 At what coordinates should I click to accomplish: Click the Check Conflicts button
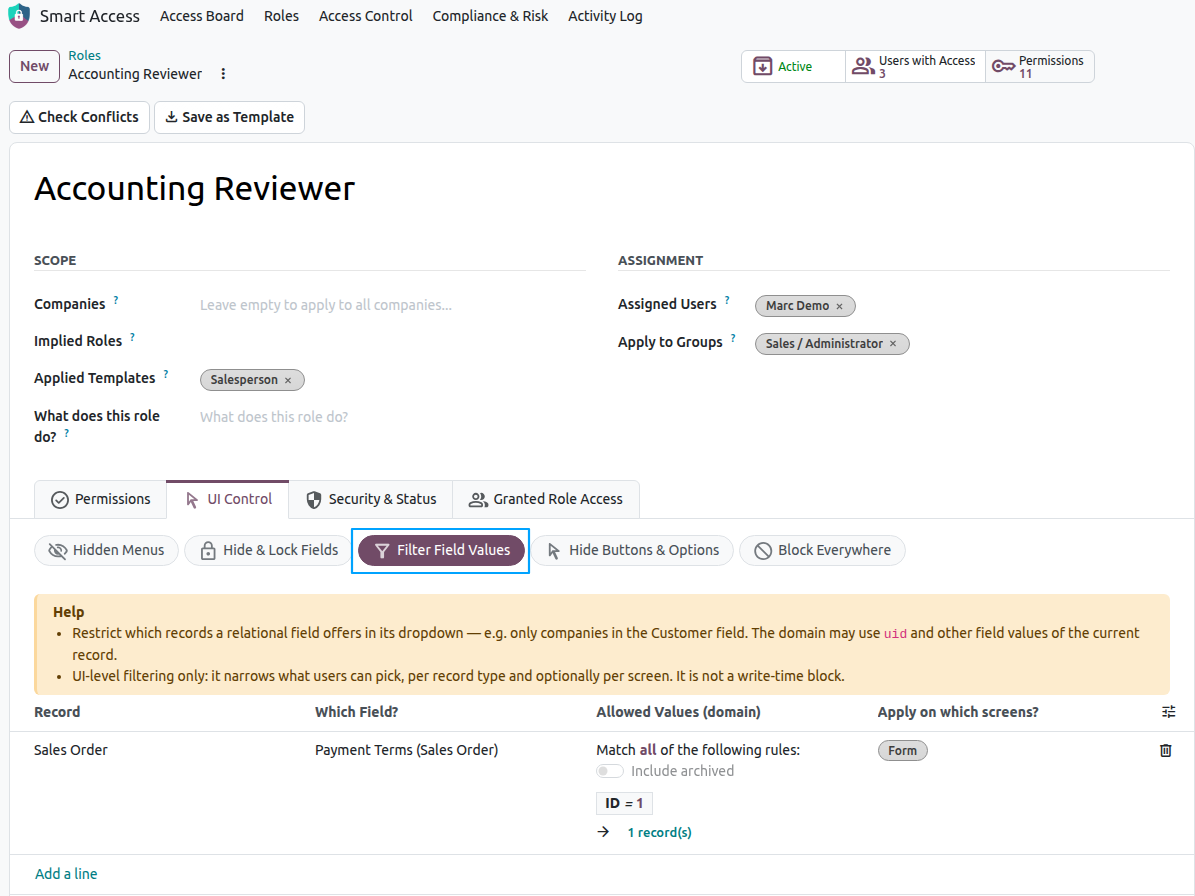pos(79,117)
